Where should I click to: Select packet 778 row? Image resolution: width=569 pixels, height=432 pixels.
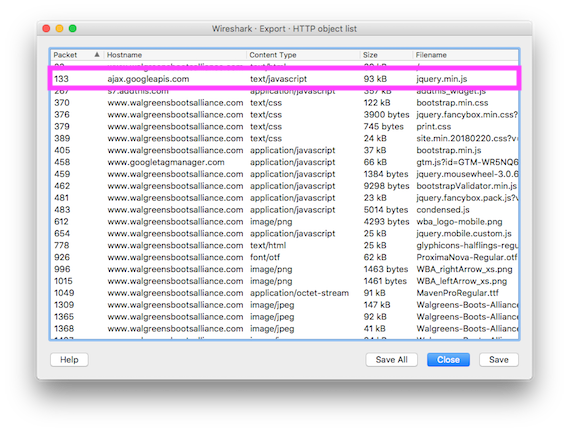point(284,245)
